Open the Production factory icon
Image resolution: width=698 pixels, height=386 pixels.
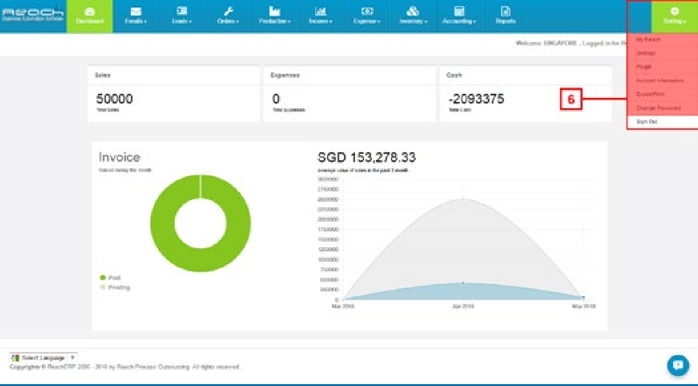(x=274, y=12)
